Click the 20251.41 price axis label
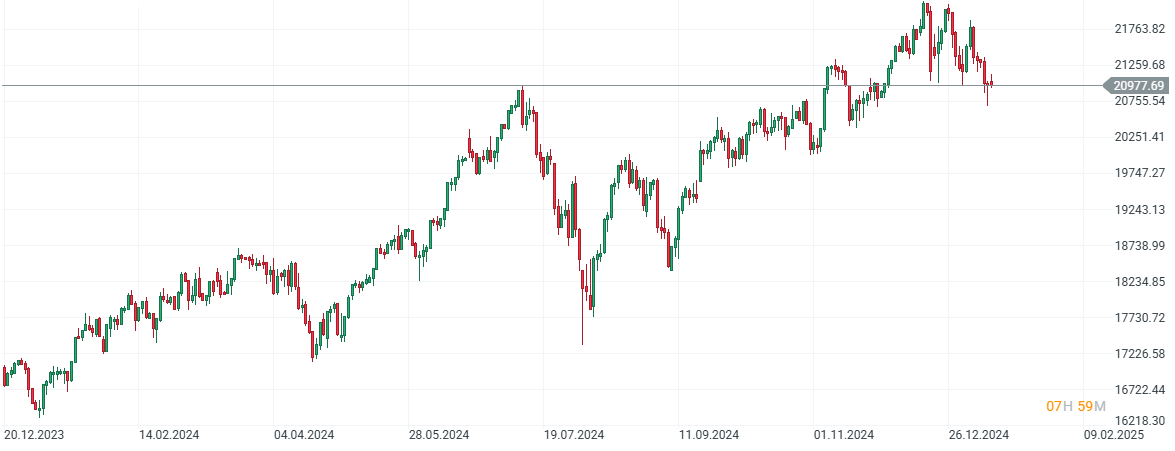The height and width of the screenshot is (451, 1175). [x=1141, y=137]
